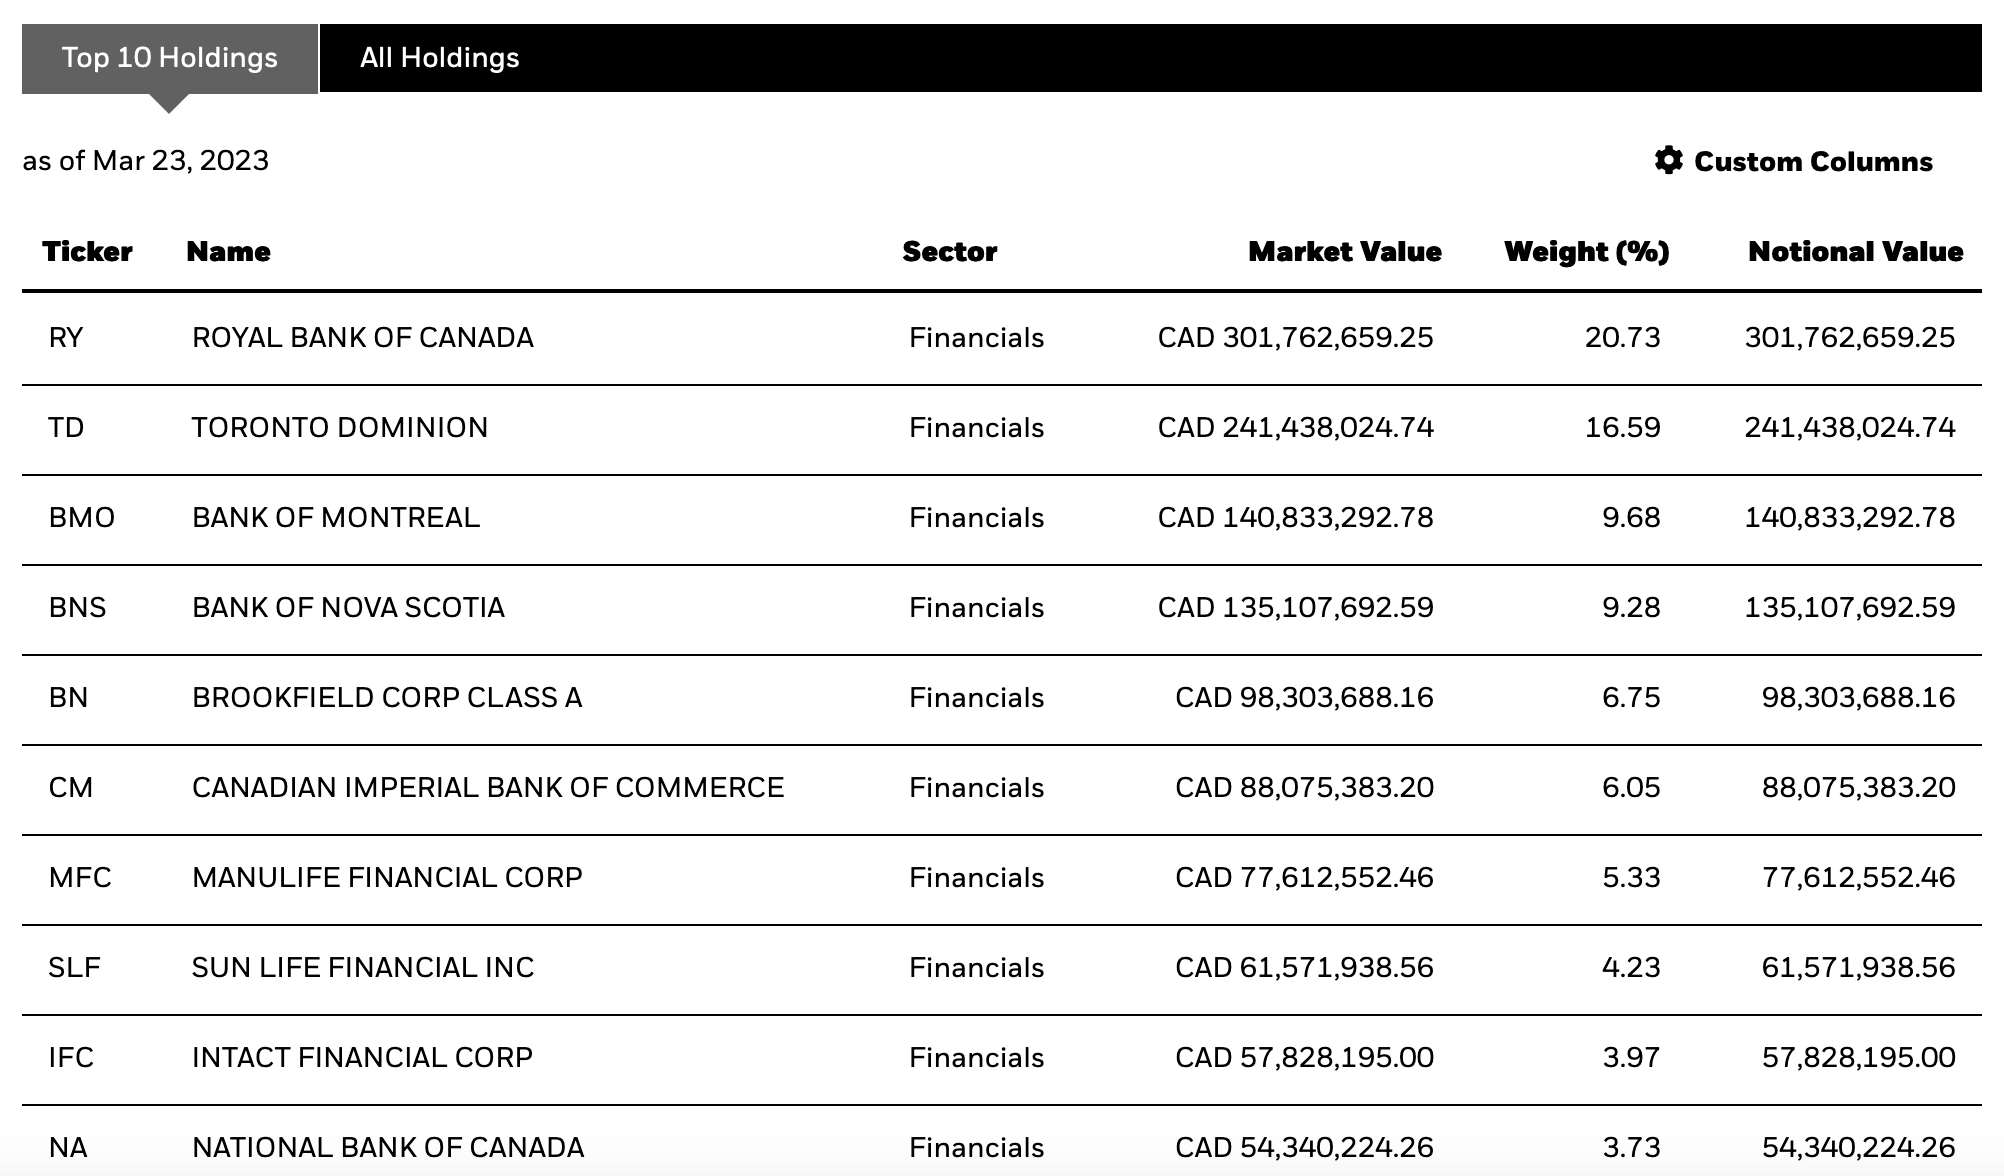Sort by Market Value column header

pos(1344,251)
